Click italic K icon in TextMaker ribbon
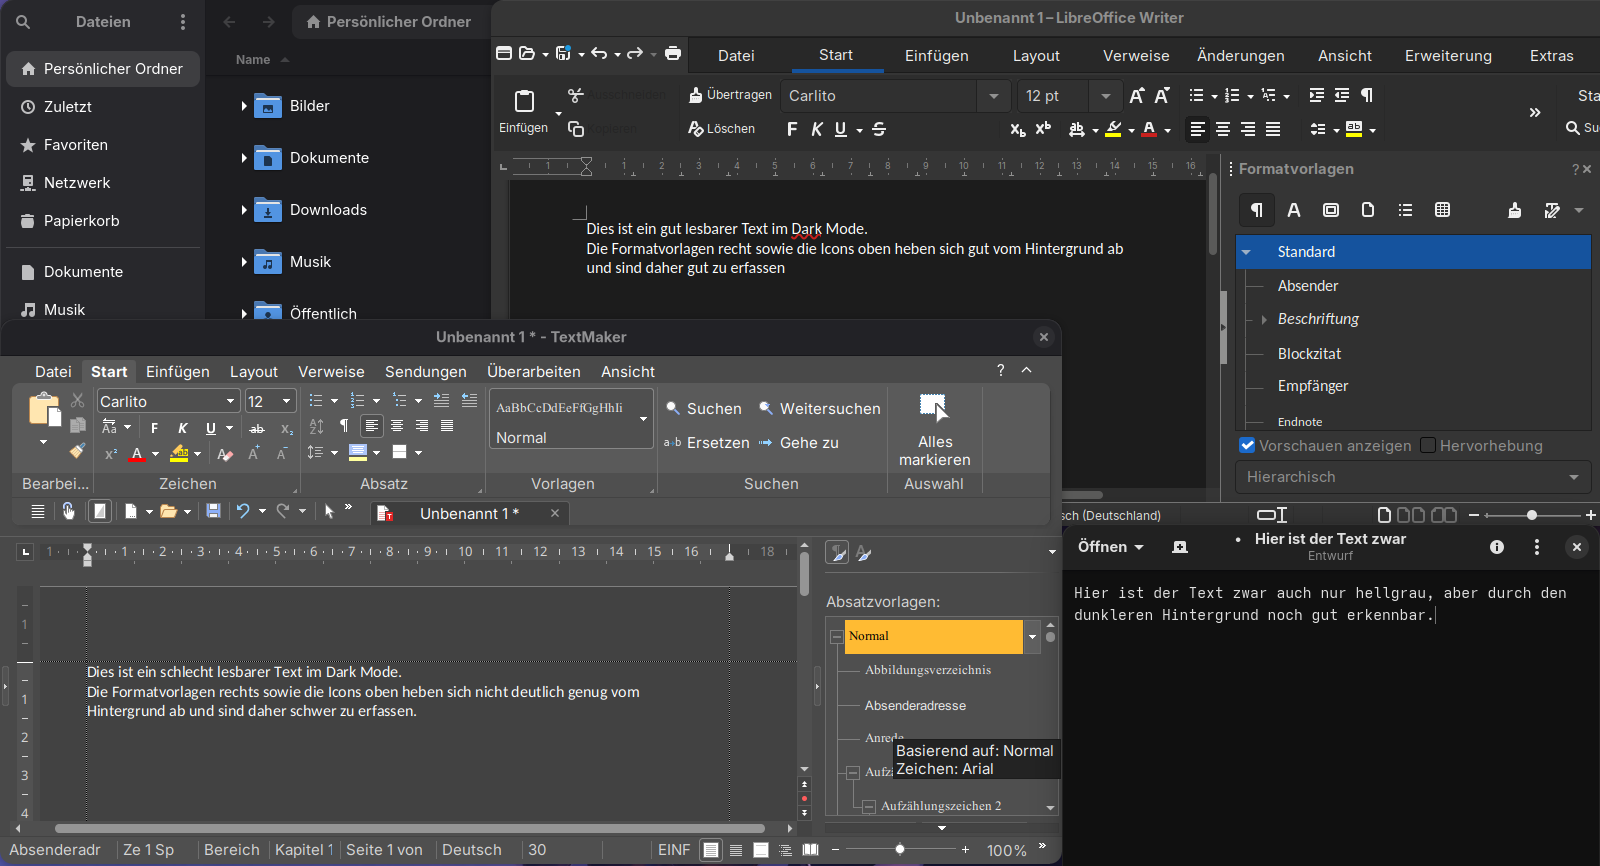Image resolution: width=1600 pixels, height=866 pixels. (182, 428)
